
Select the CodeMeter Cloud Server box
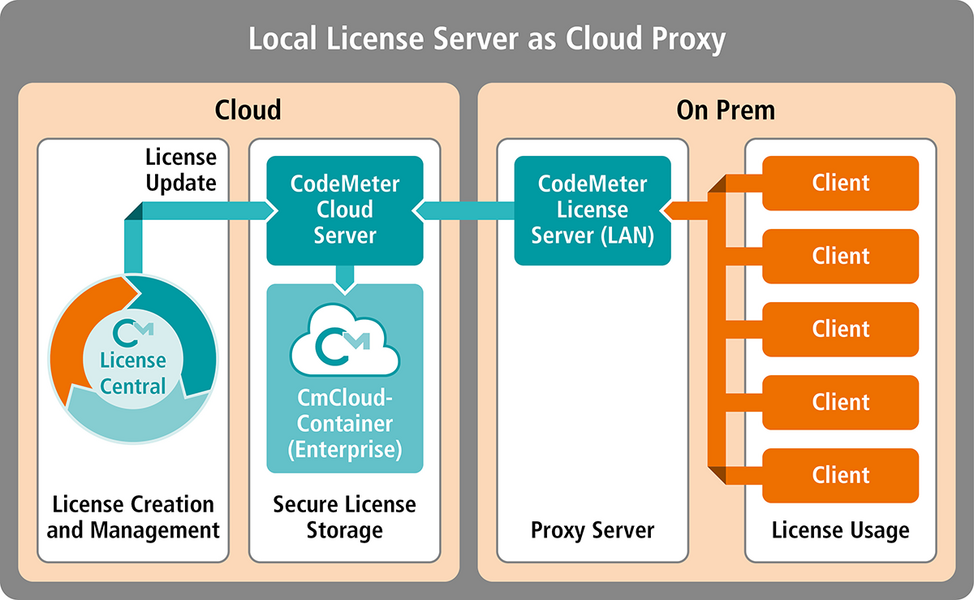tap(345, 211)
